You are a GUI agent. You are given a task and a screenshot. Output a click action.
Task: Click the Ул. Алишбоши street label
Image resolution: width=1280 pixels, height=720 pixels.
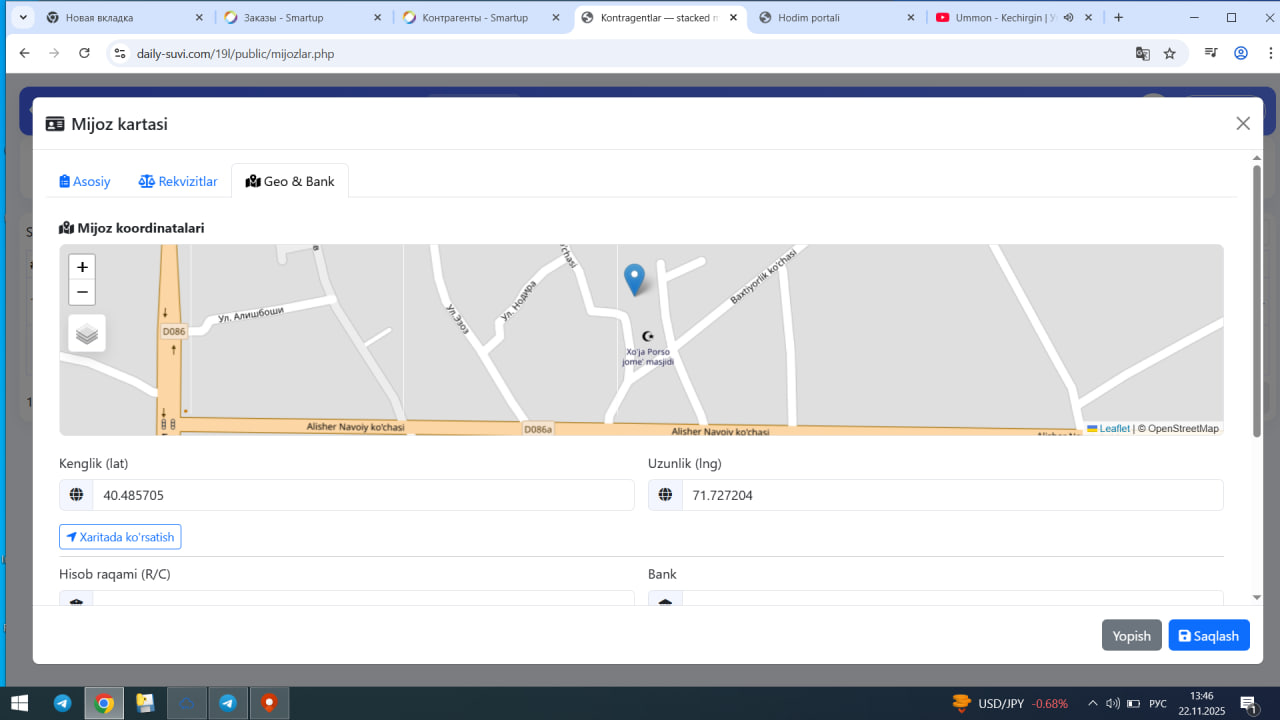click(251, 315)
